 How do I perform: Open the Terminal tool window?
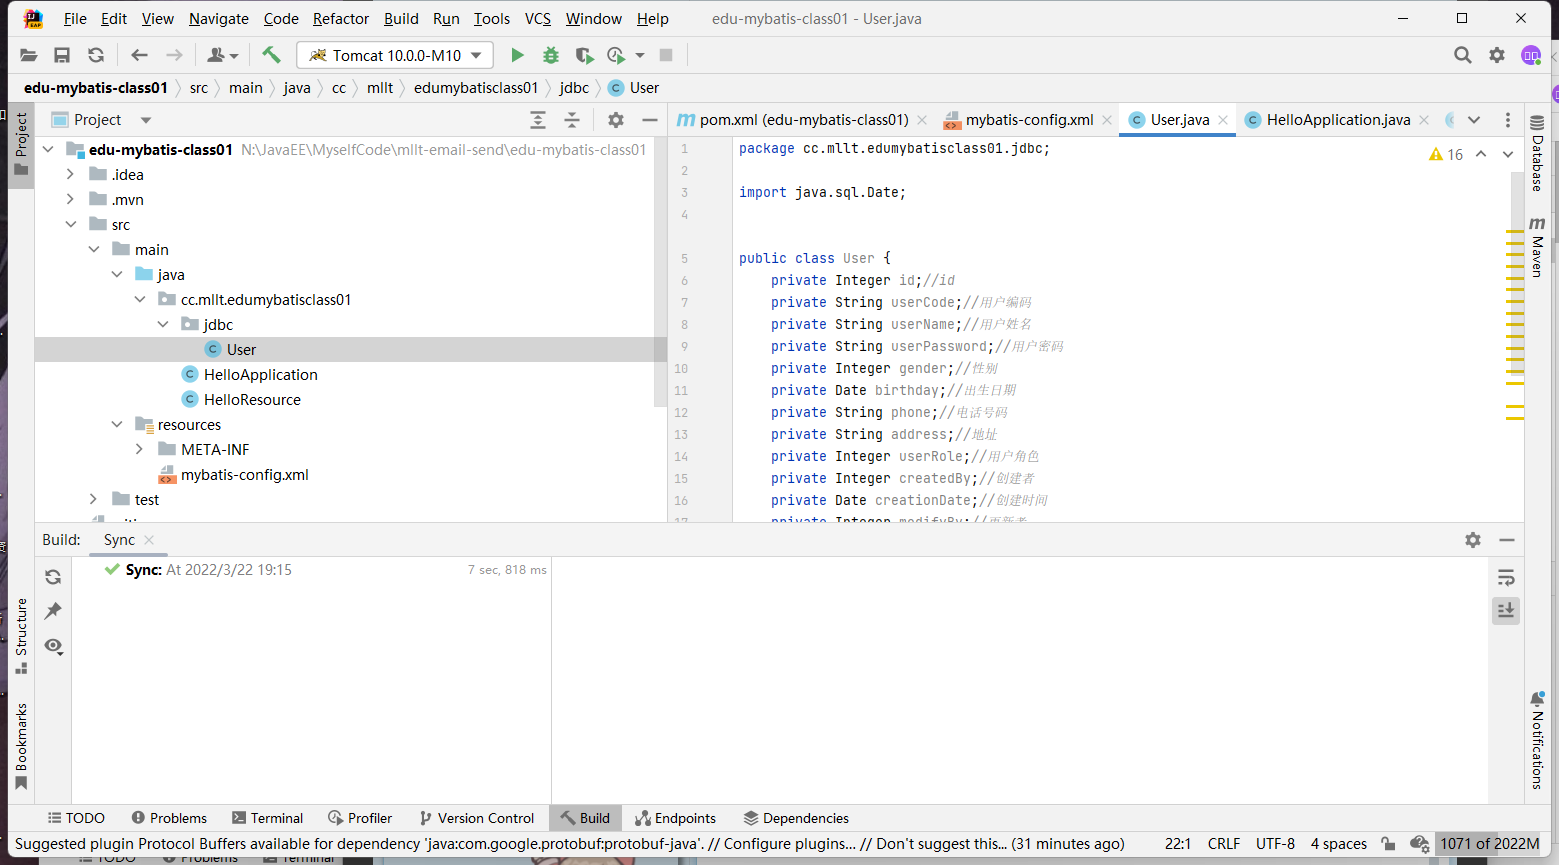click(x=267, y=818)
